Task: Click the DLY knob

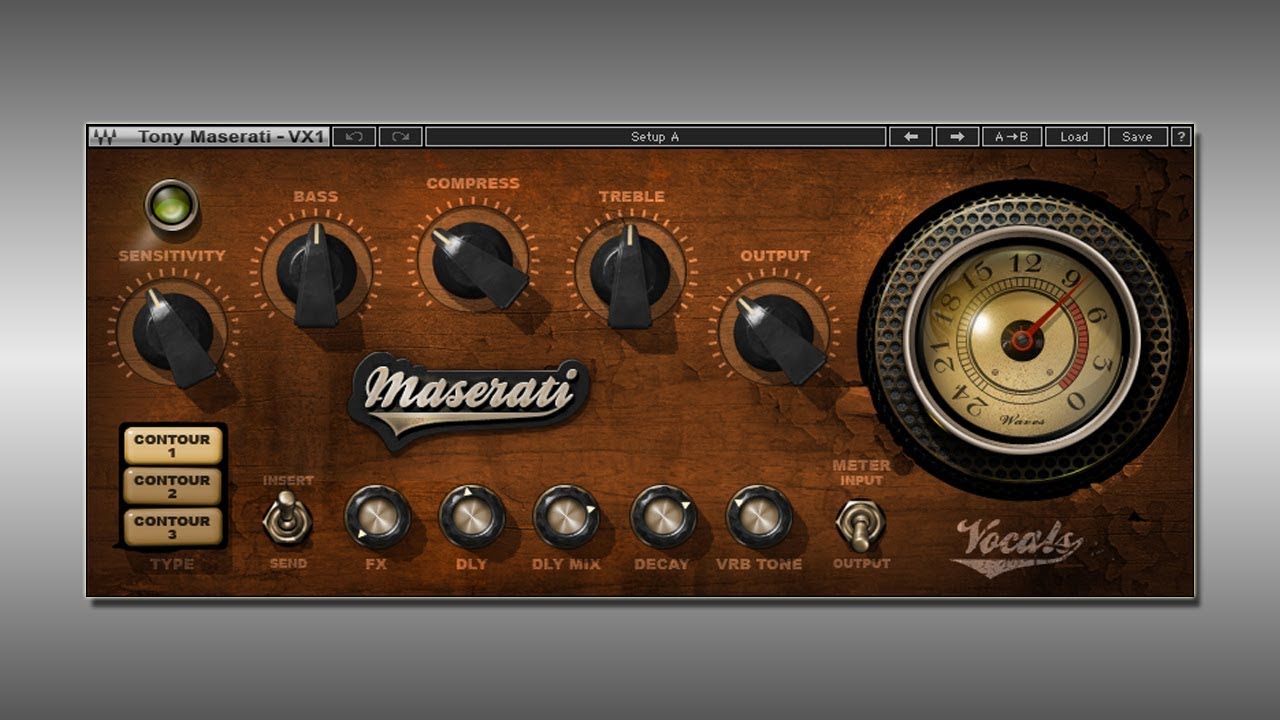Action: [x=472, y=517]
